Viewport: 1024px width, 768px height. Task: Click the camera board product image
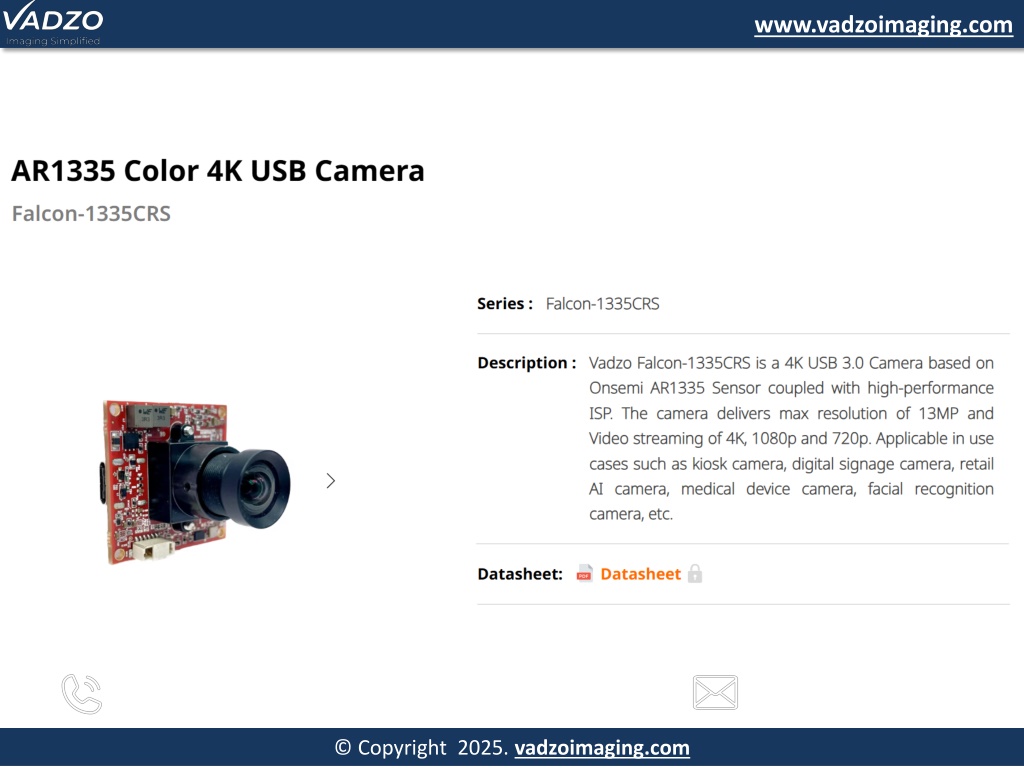coord(196,482)
